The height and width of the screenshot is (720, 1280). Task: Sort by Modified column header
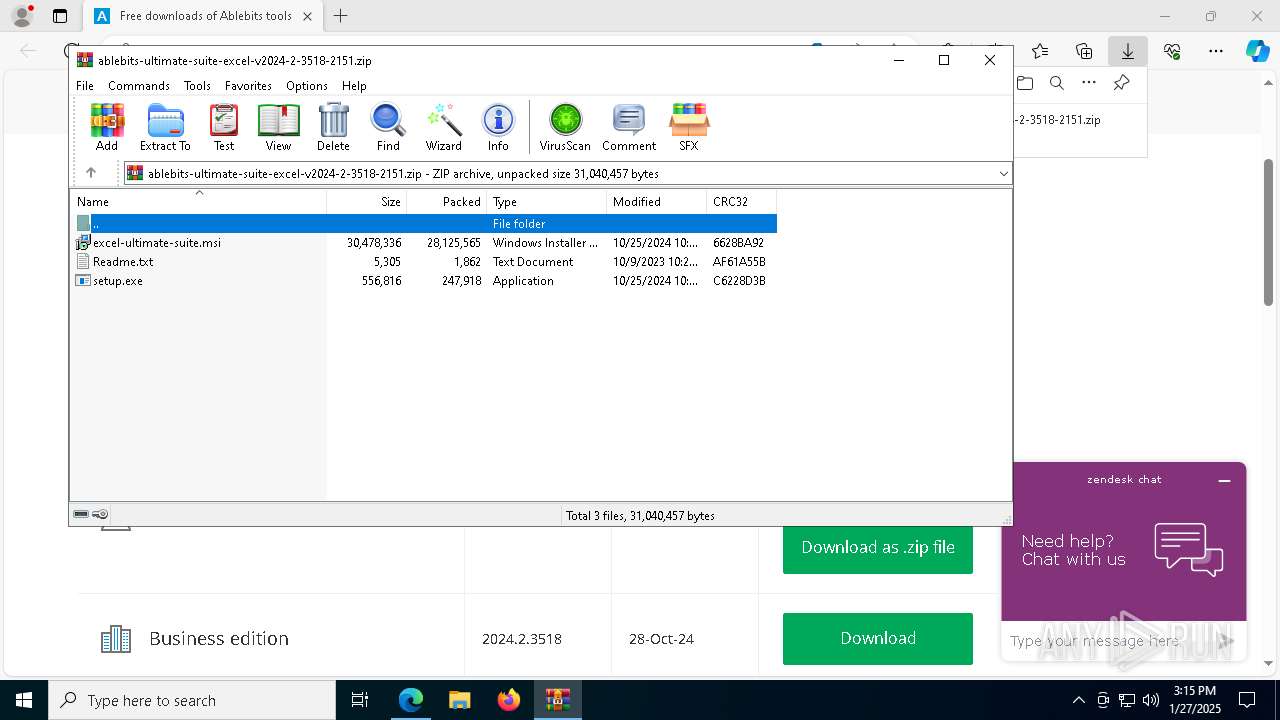tap(657, 202)
